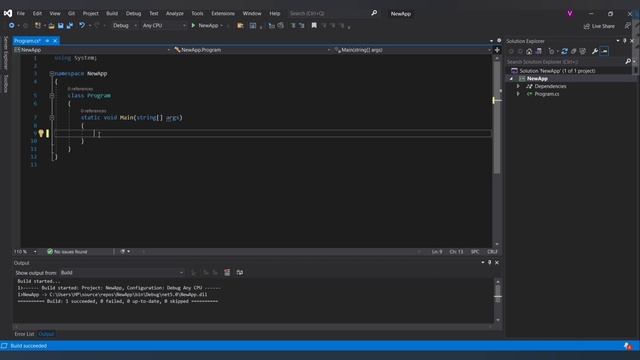Click the Undo arrow icon
This screenshot has height=360, width=640.
coord(82,25)
